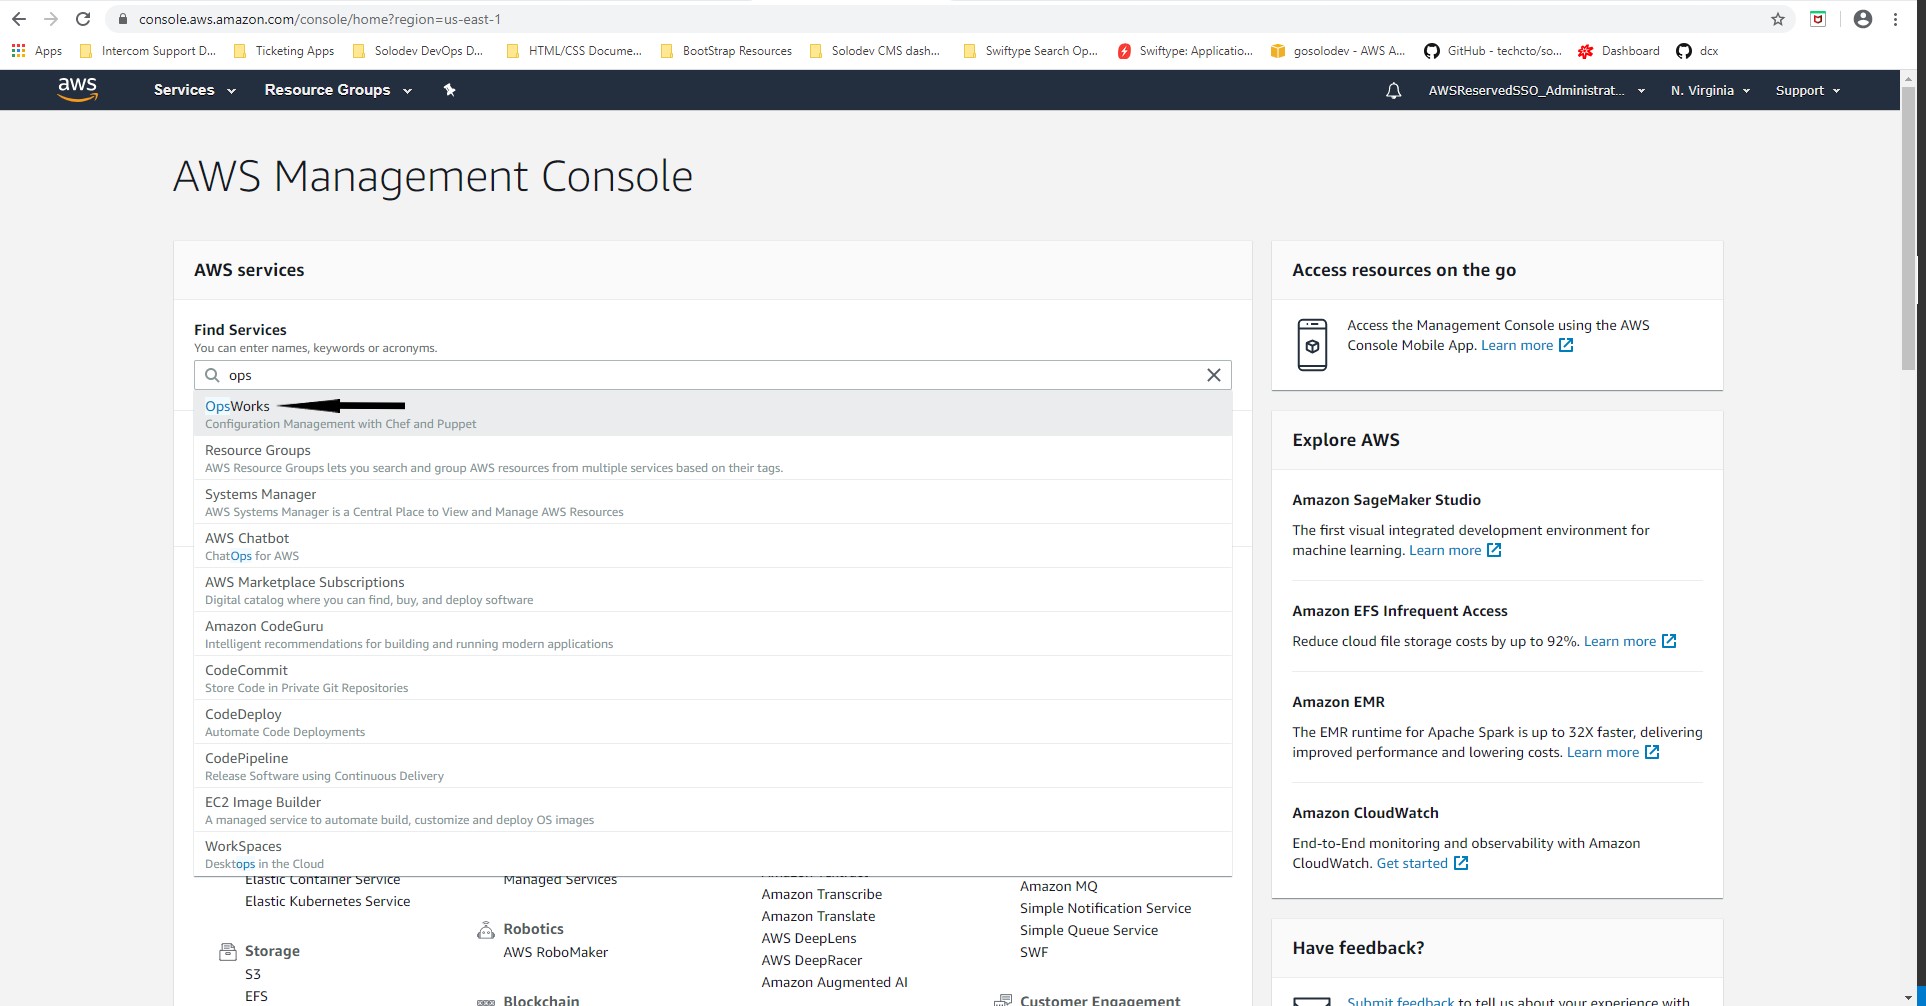Open the notifications bell
1926x1006 pixels.
(1393, 91)
